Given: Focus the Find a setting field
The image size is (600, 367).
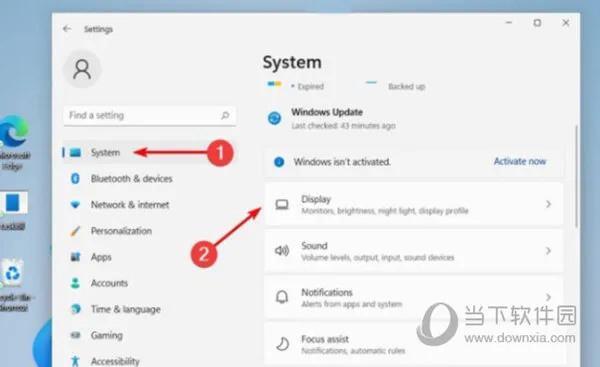Looking at the screenshot, I should tap(150, 116).
